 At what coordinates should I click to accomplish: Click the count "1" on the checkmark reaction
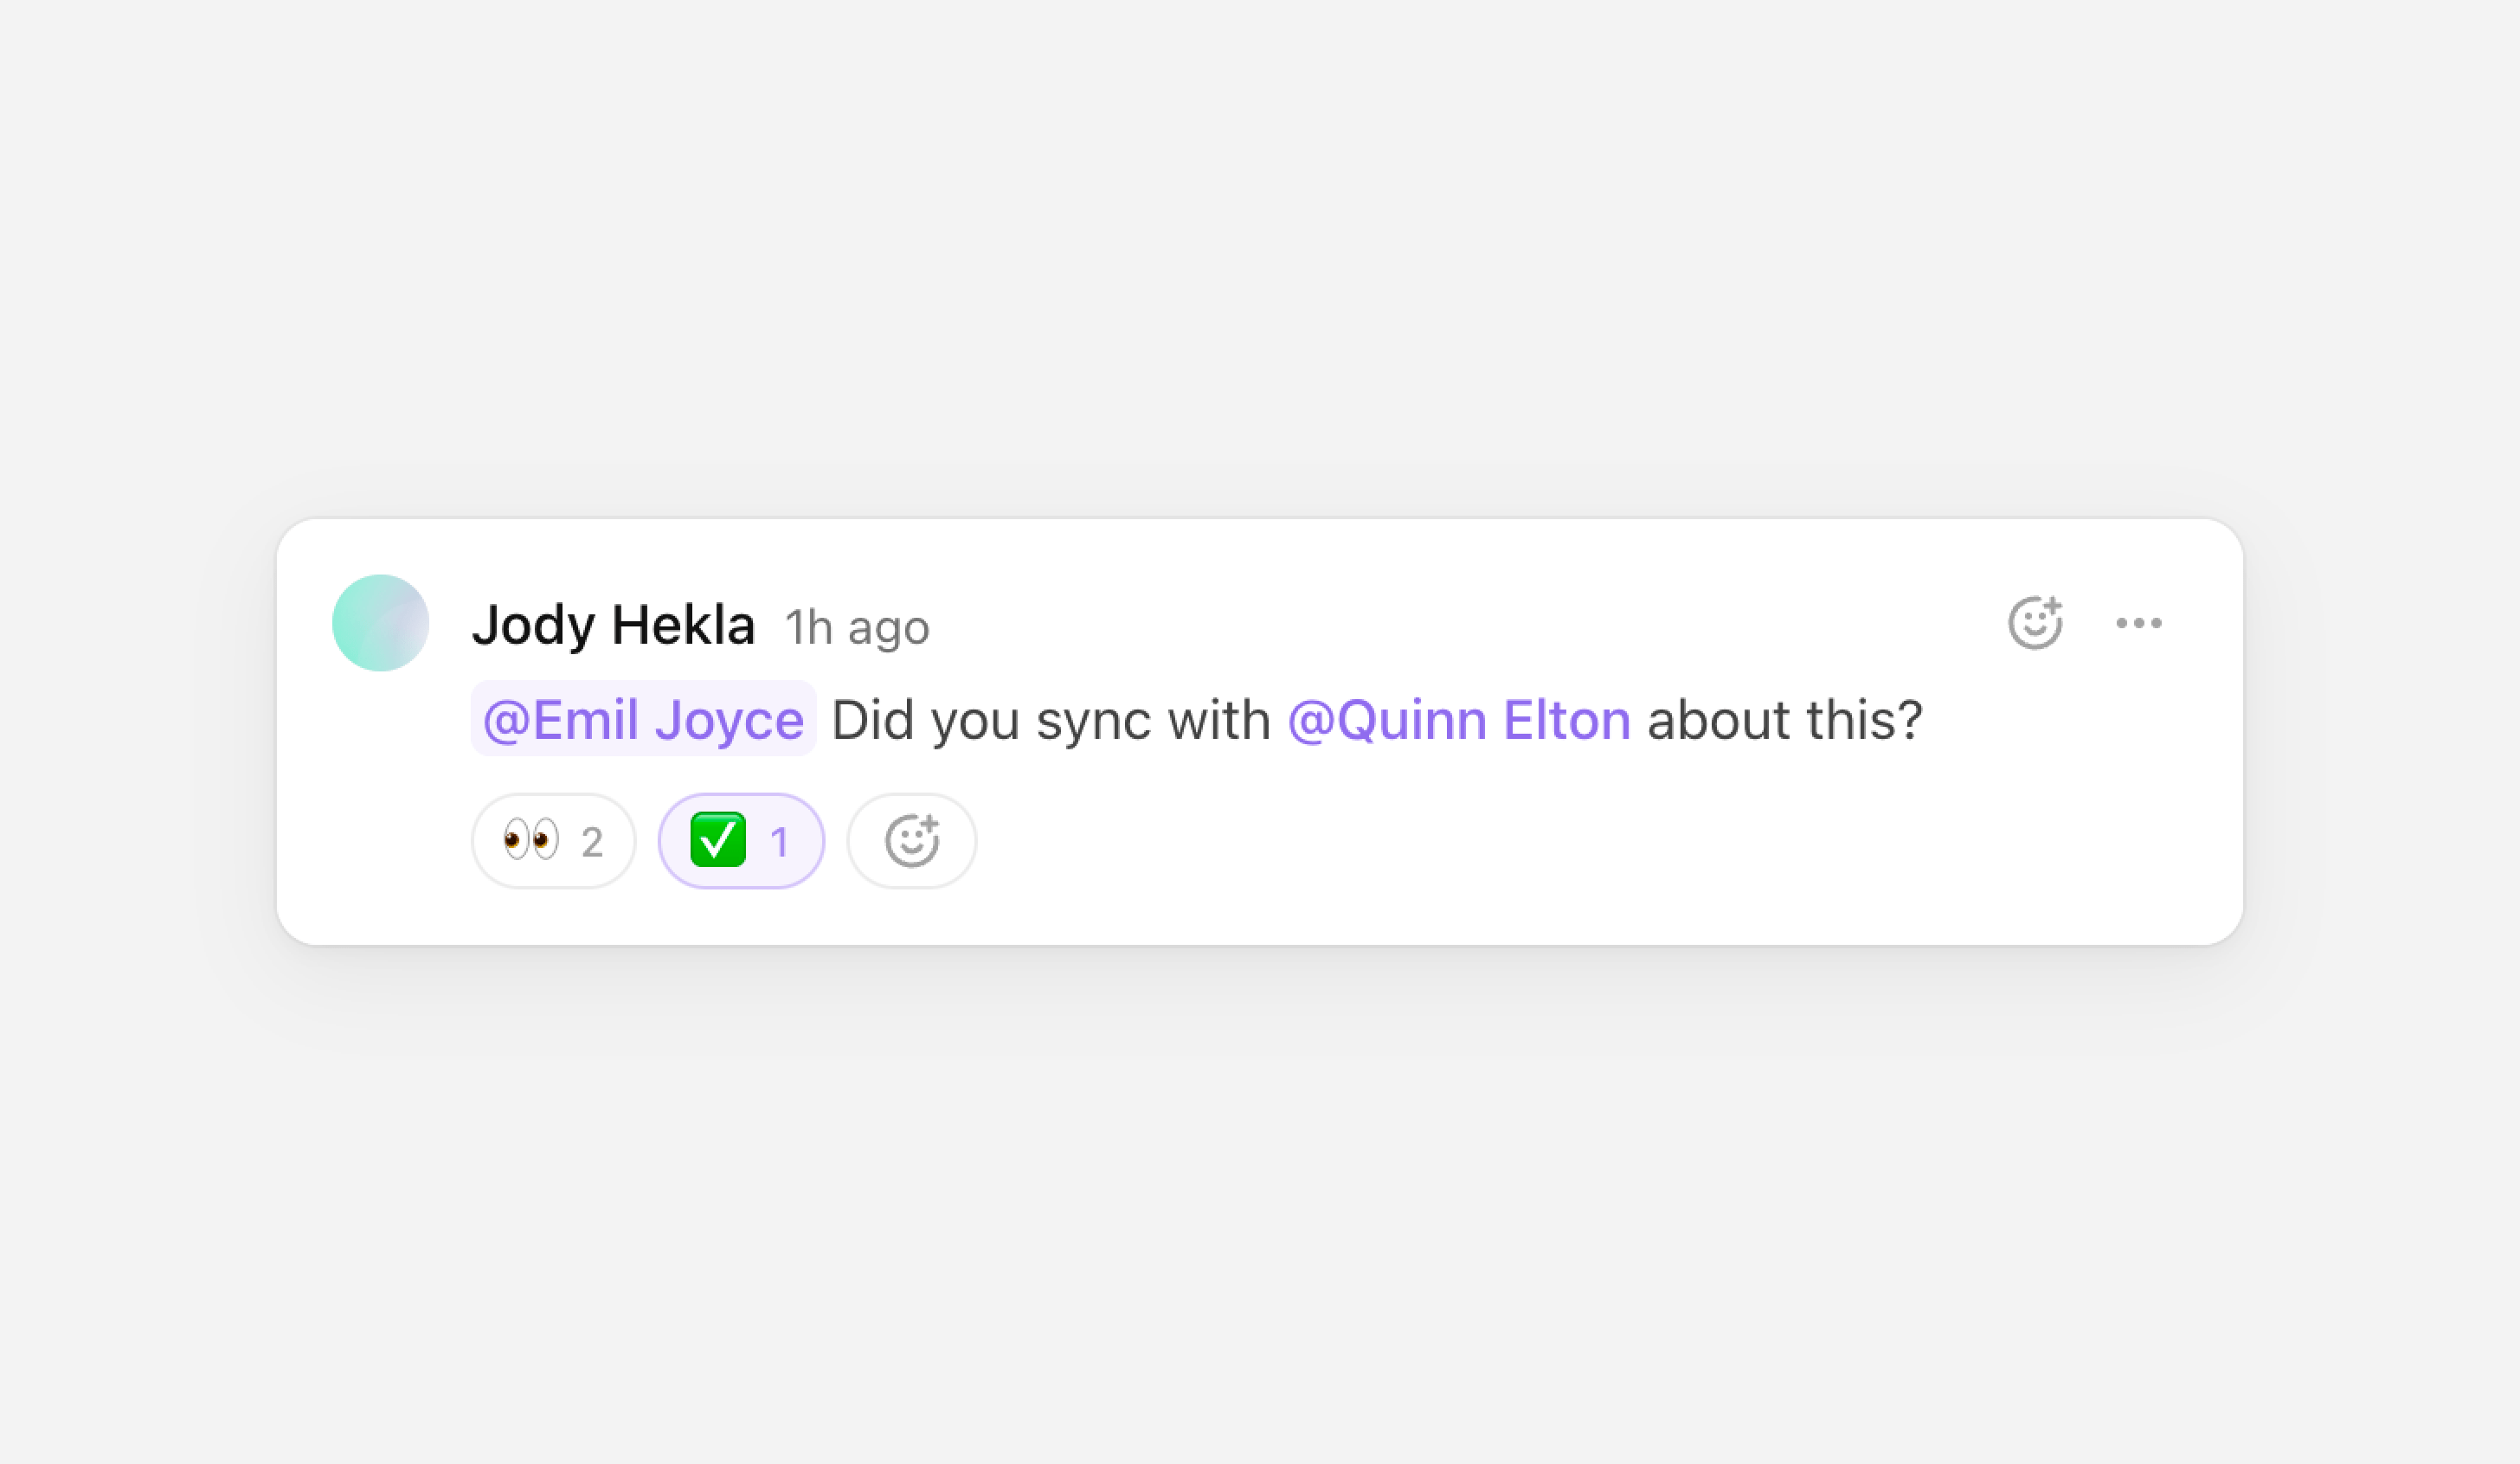(x=780, y=842)
